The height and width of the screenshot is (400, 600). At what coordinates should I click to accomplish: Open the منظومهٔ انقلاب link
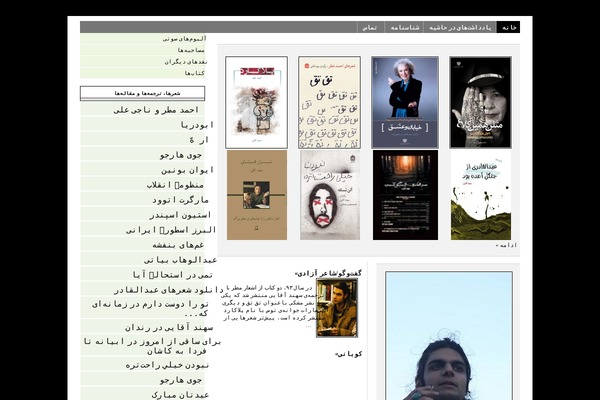[176, 185]
